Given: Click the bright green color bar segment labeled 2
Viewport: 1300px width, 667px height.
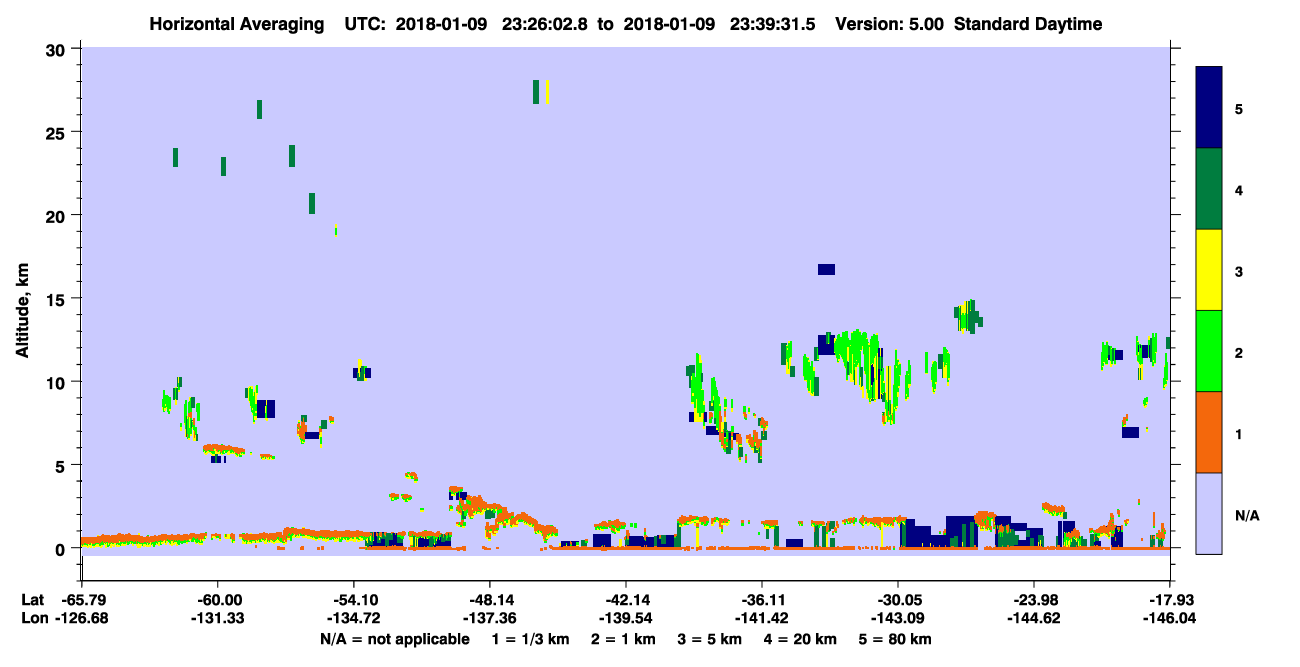Looking at the screenshot, I should (x=1209, y=351).
